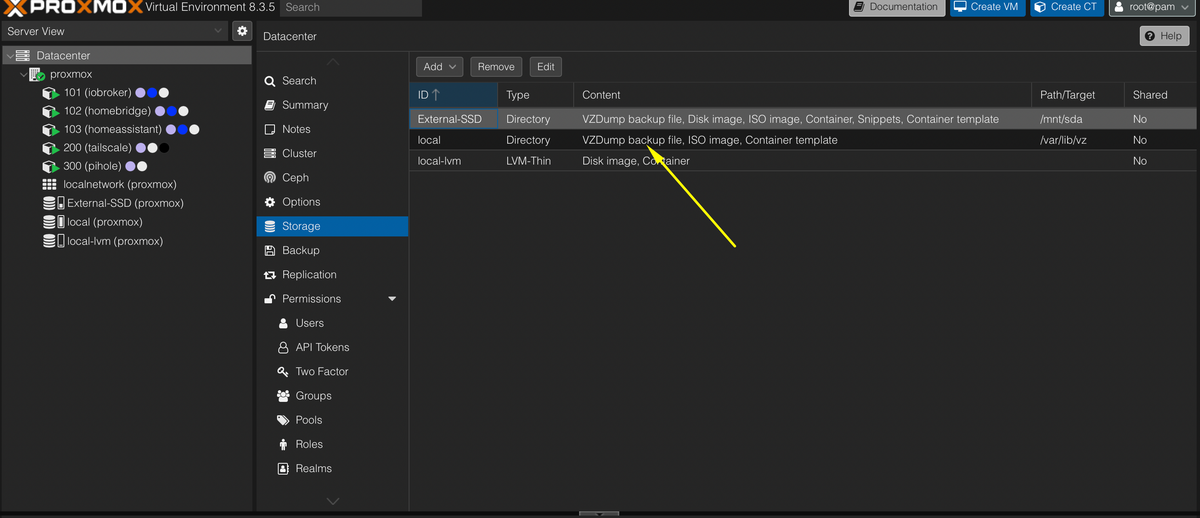Viewport: 1200px width, 518px height.
Task: Click the Edit storage button
Action: click(x=545, y=67)
